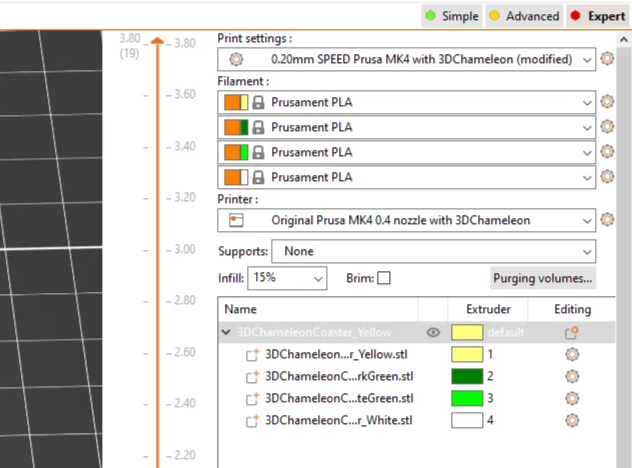Click lock icon on first filament row
This screenshot has width=632, height=468.
click(258, 102)
